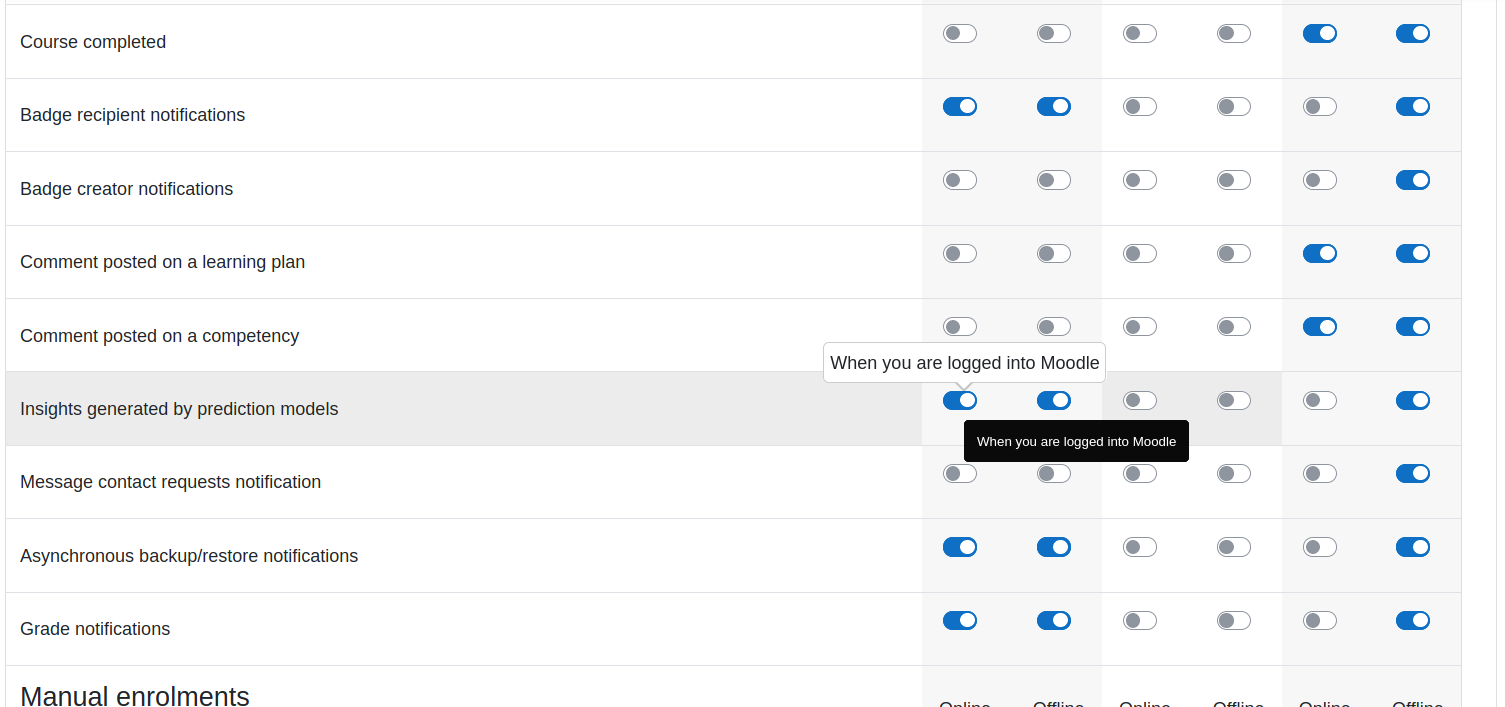Enable first Online toggle for Badge creator notifications

pyautogui.click(x=960, y=180)
